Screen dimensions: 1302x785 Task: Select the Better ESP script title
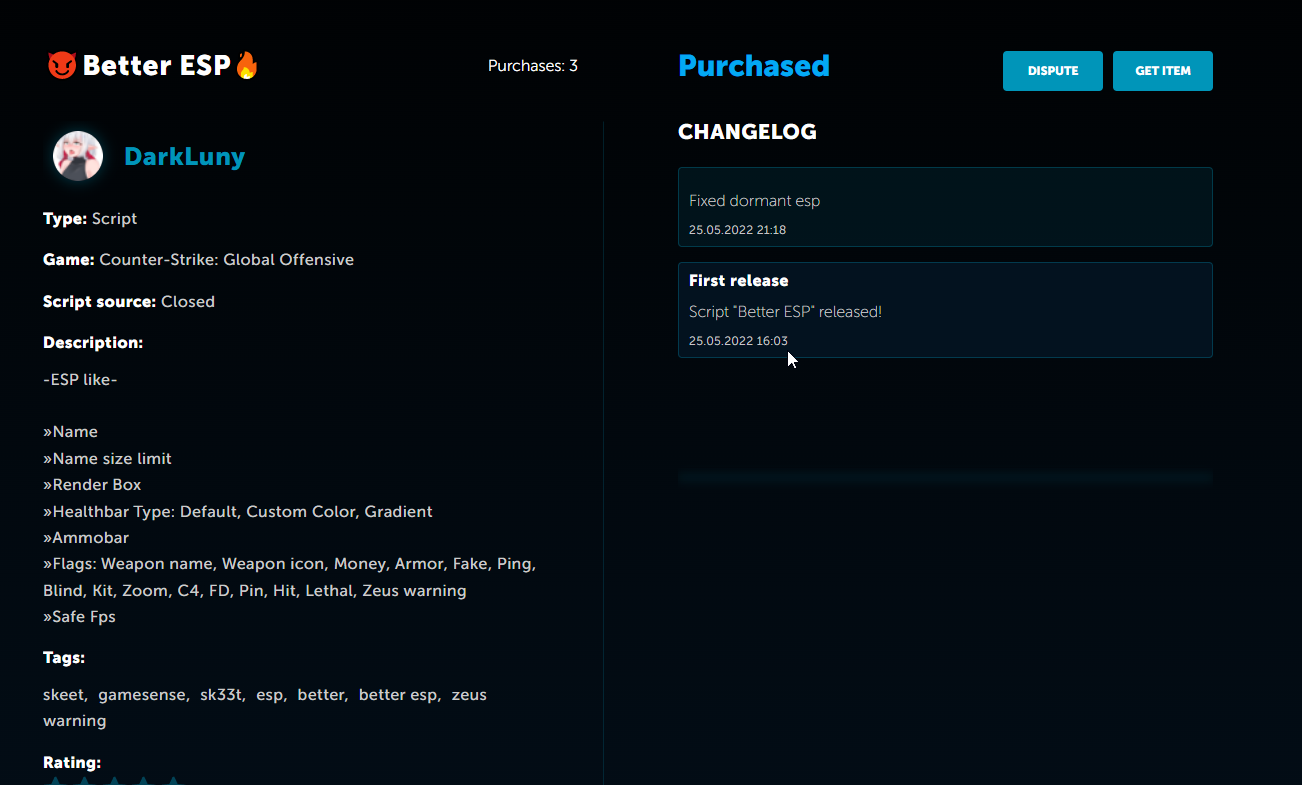(x=156, y=66)
